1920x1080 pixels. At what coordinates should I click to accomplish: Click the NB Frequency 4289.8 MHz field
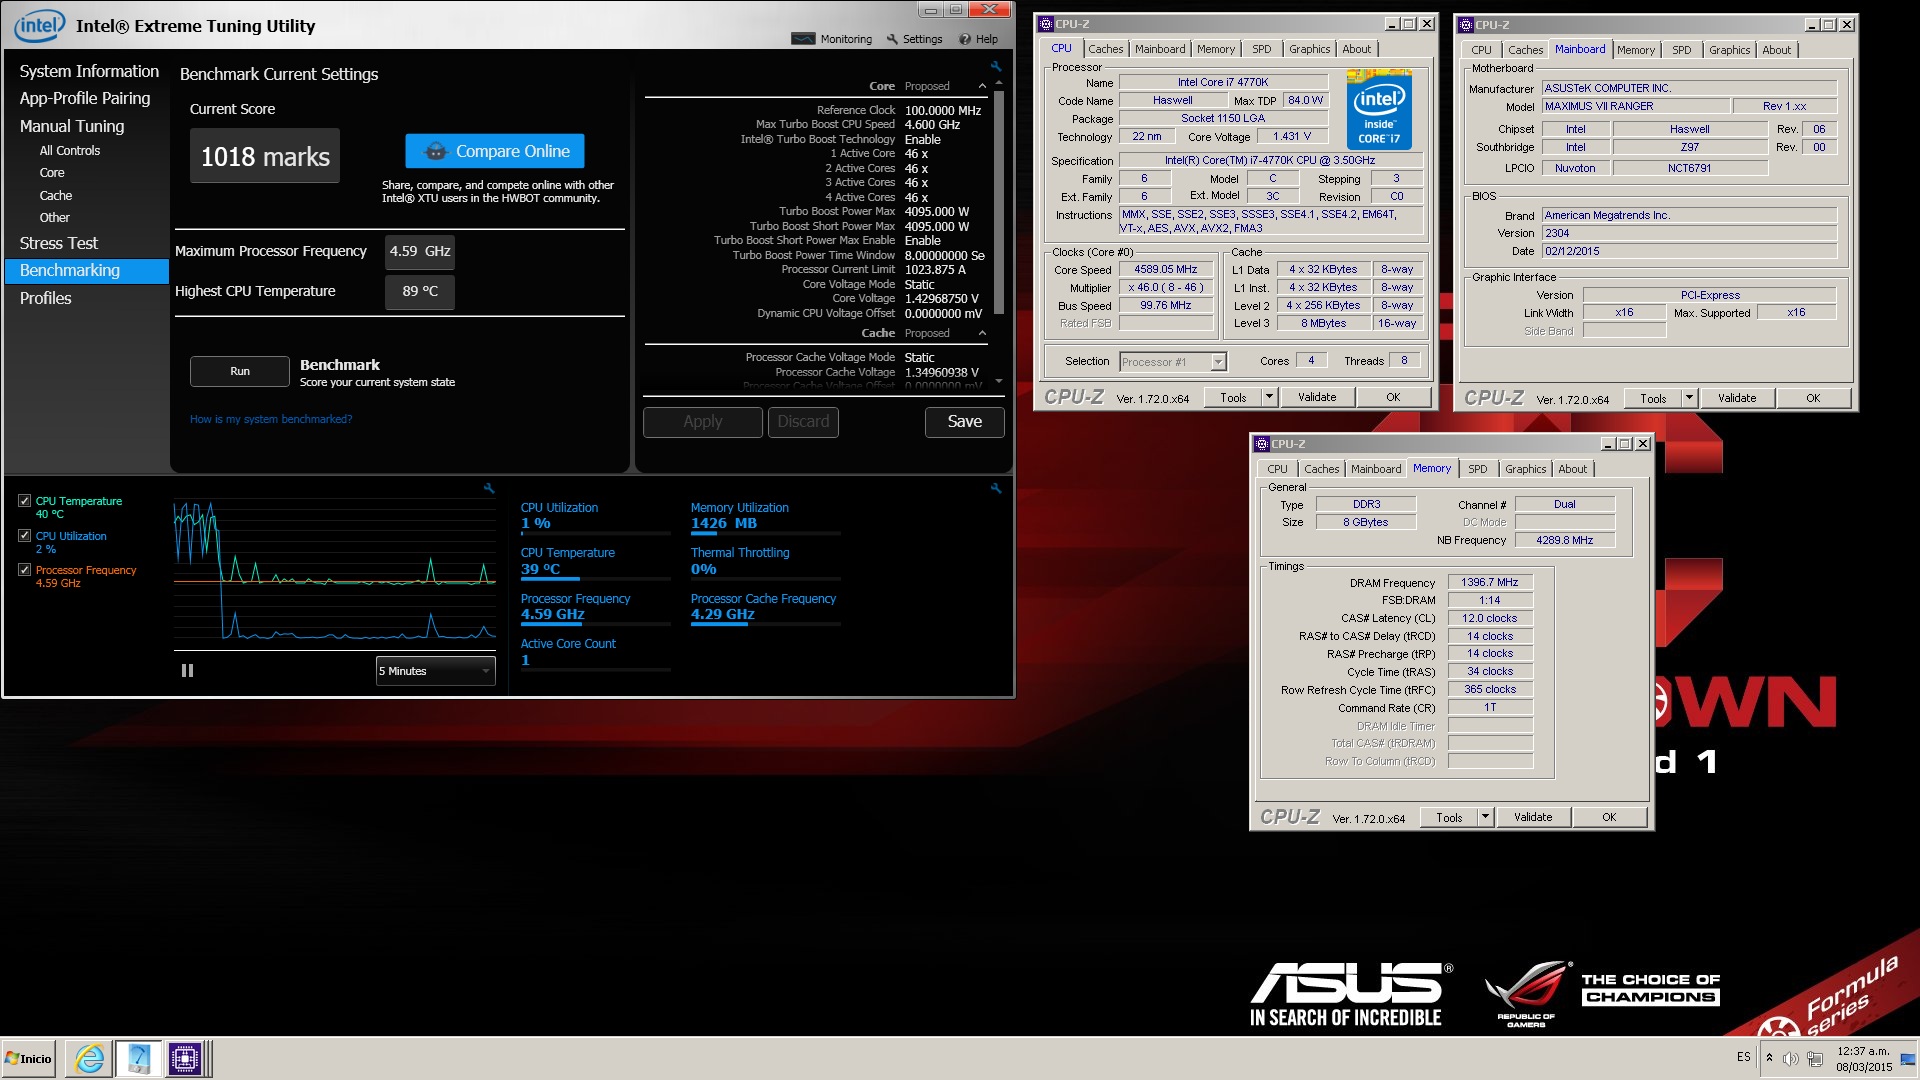pos(1564,540)
